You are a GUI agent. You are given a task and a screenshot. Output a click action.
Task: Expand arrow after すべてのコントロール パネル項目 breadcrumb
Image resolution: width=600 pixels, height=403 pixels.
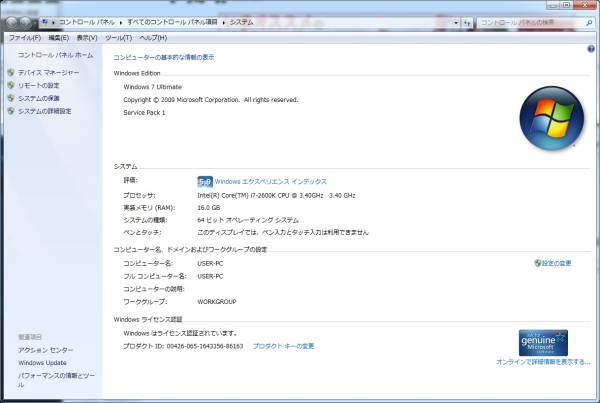coord(223,23)
